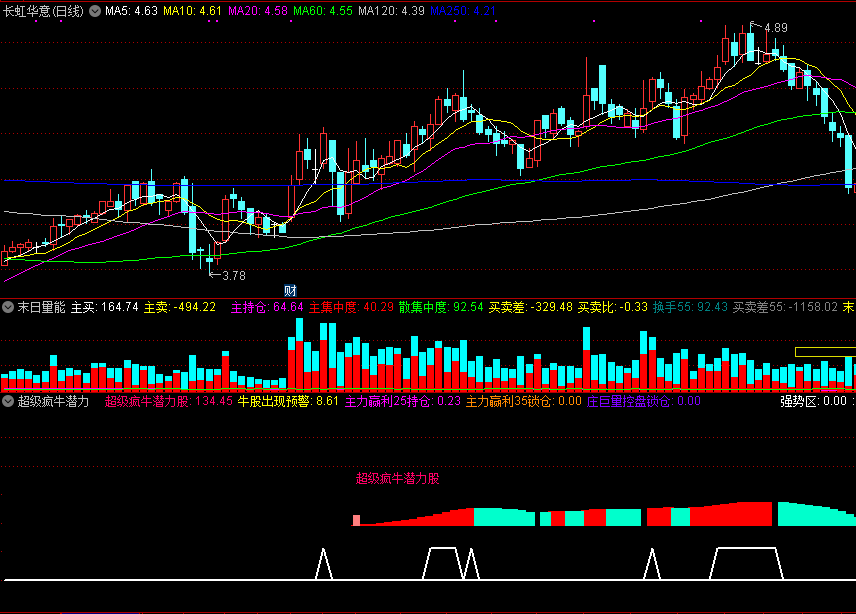
Task: Click the 庄巨量控盘锁仓: 0.00 value
Action: [x=644, y=402]
